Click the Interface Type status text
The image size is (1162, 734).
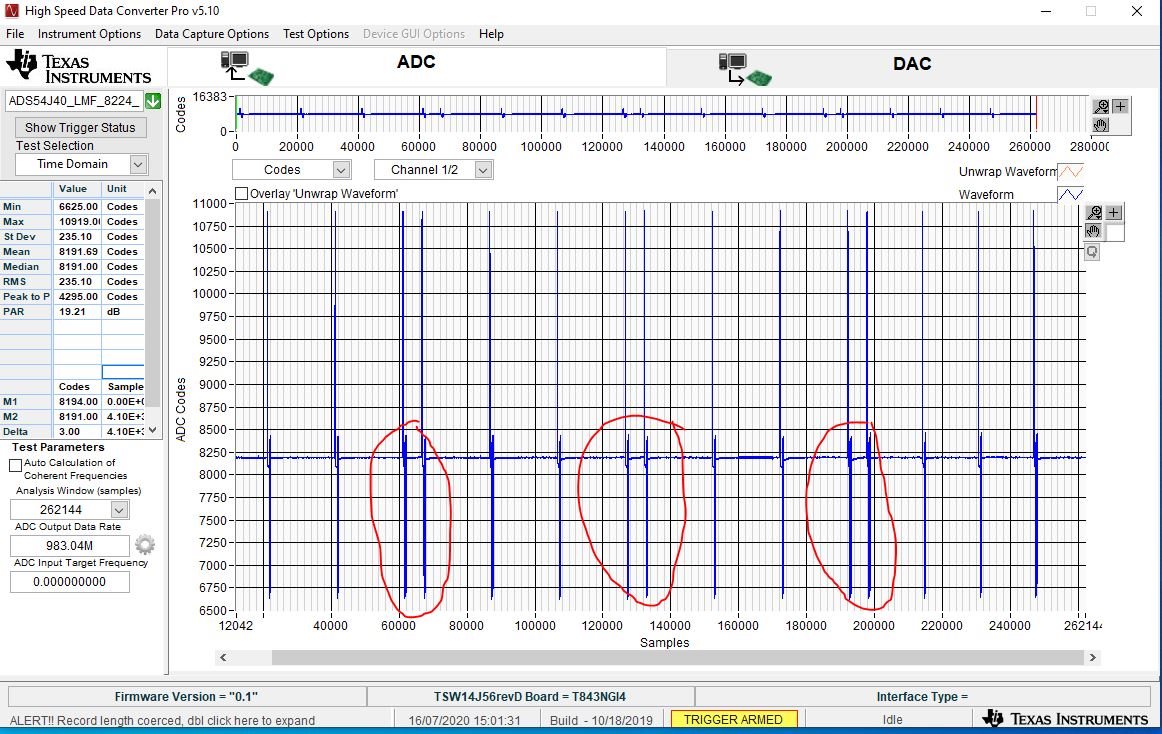[922, 697]
